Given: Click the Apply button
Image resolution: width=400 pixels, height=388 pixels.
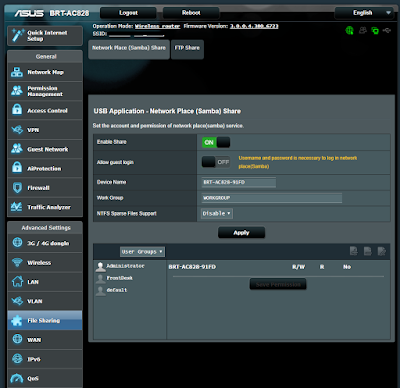Looking at the screenshot, I should (x=241, y=233).
